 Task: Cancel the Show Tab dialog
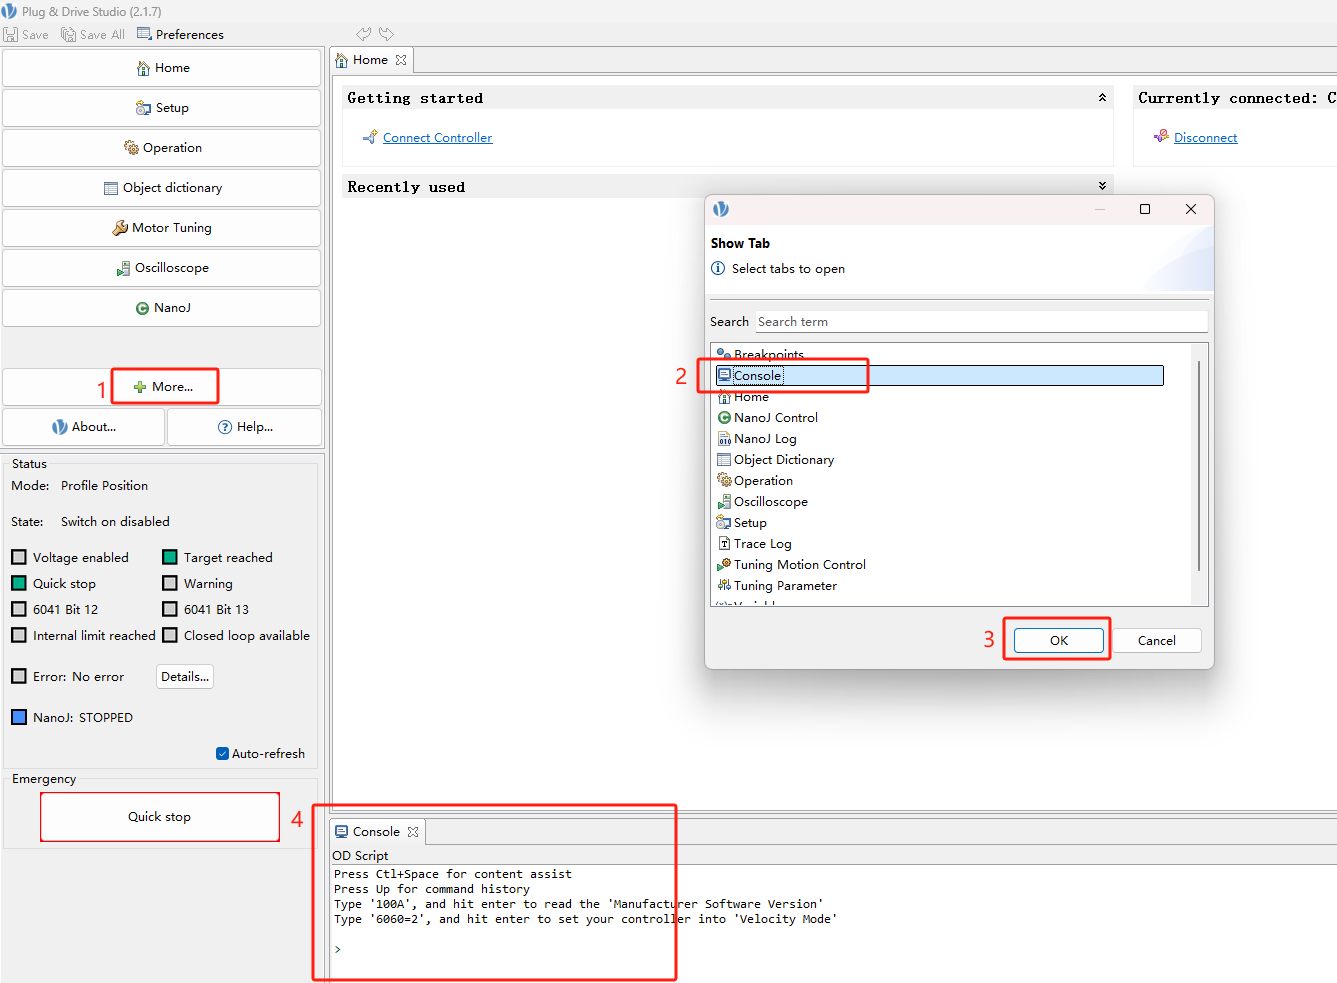(x=1156, y=641)
